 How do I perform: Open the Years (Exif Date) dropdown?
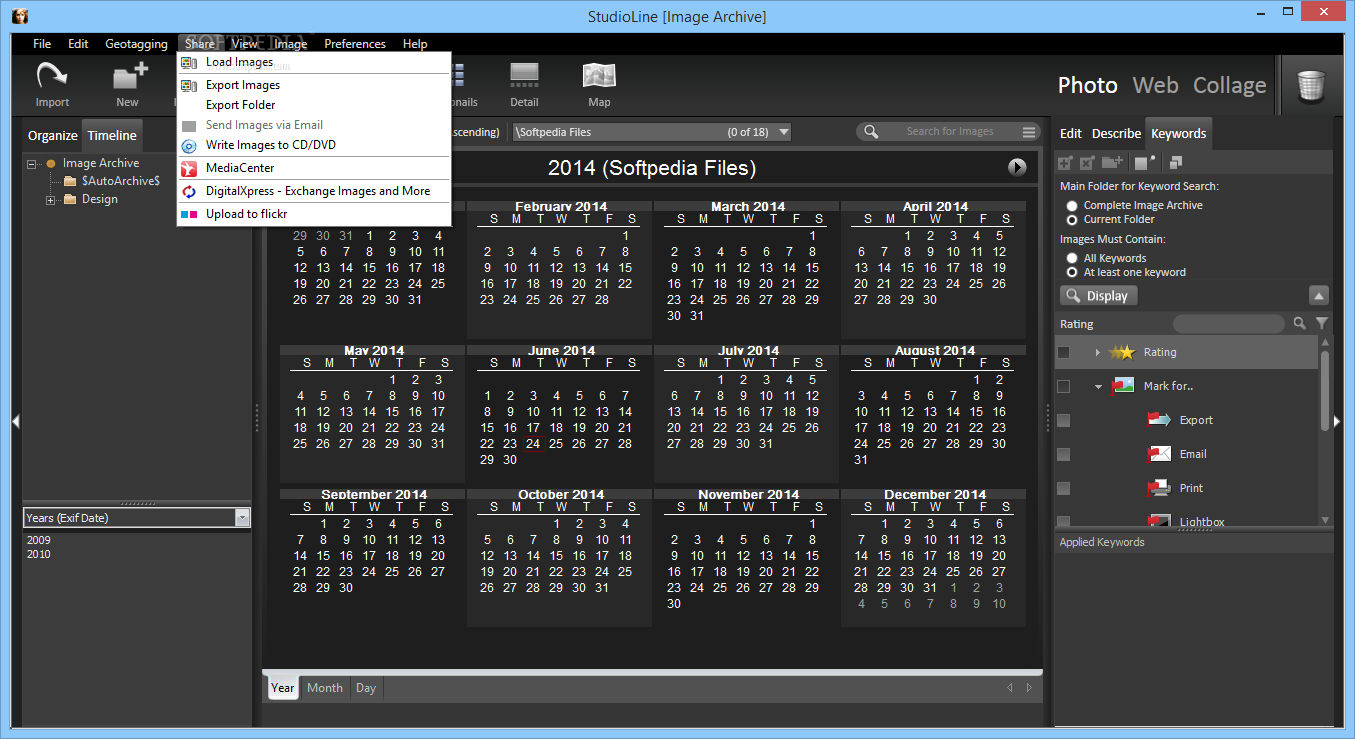click(x=242, y=518)
